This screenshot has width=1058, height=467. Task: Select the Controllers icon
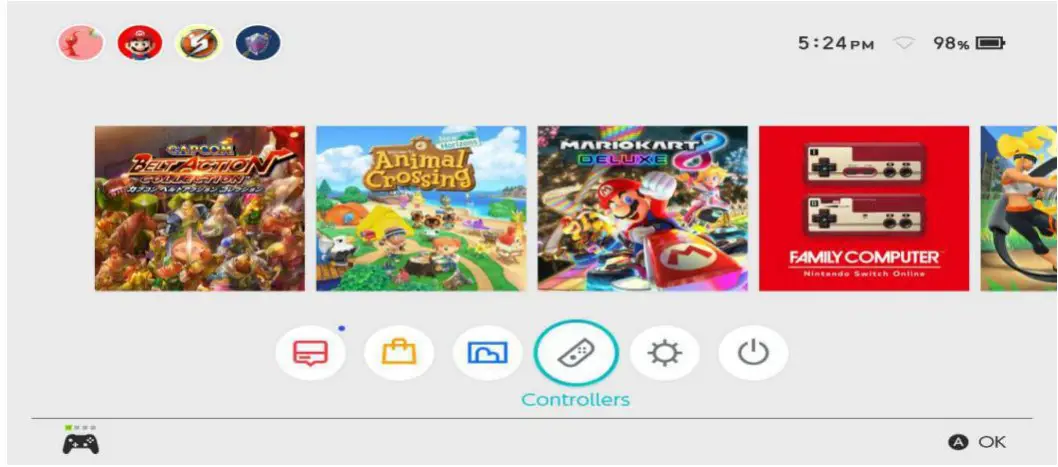(576, 352)
